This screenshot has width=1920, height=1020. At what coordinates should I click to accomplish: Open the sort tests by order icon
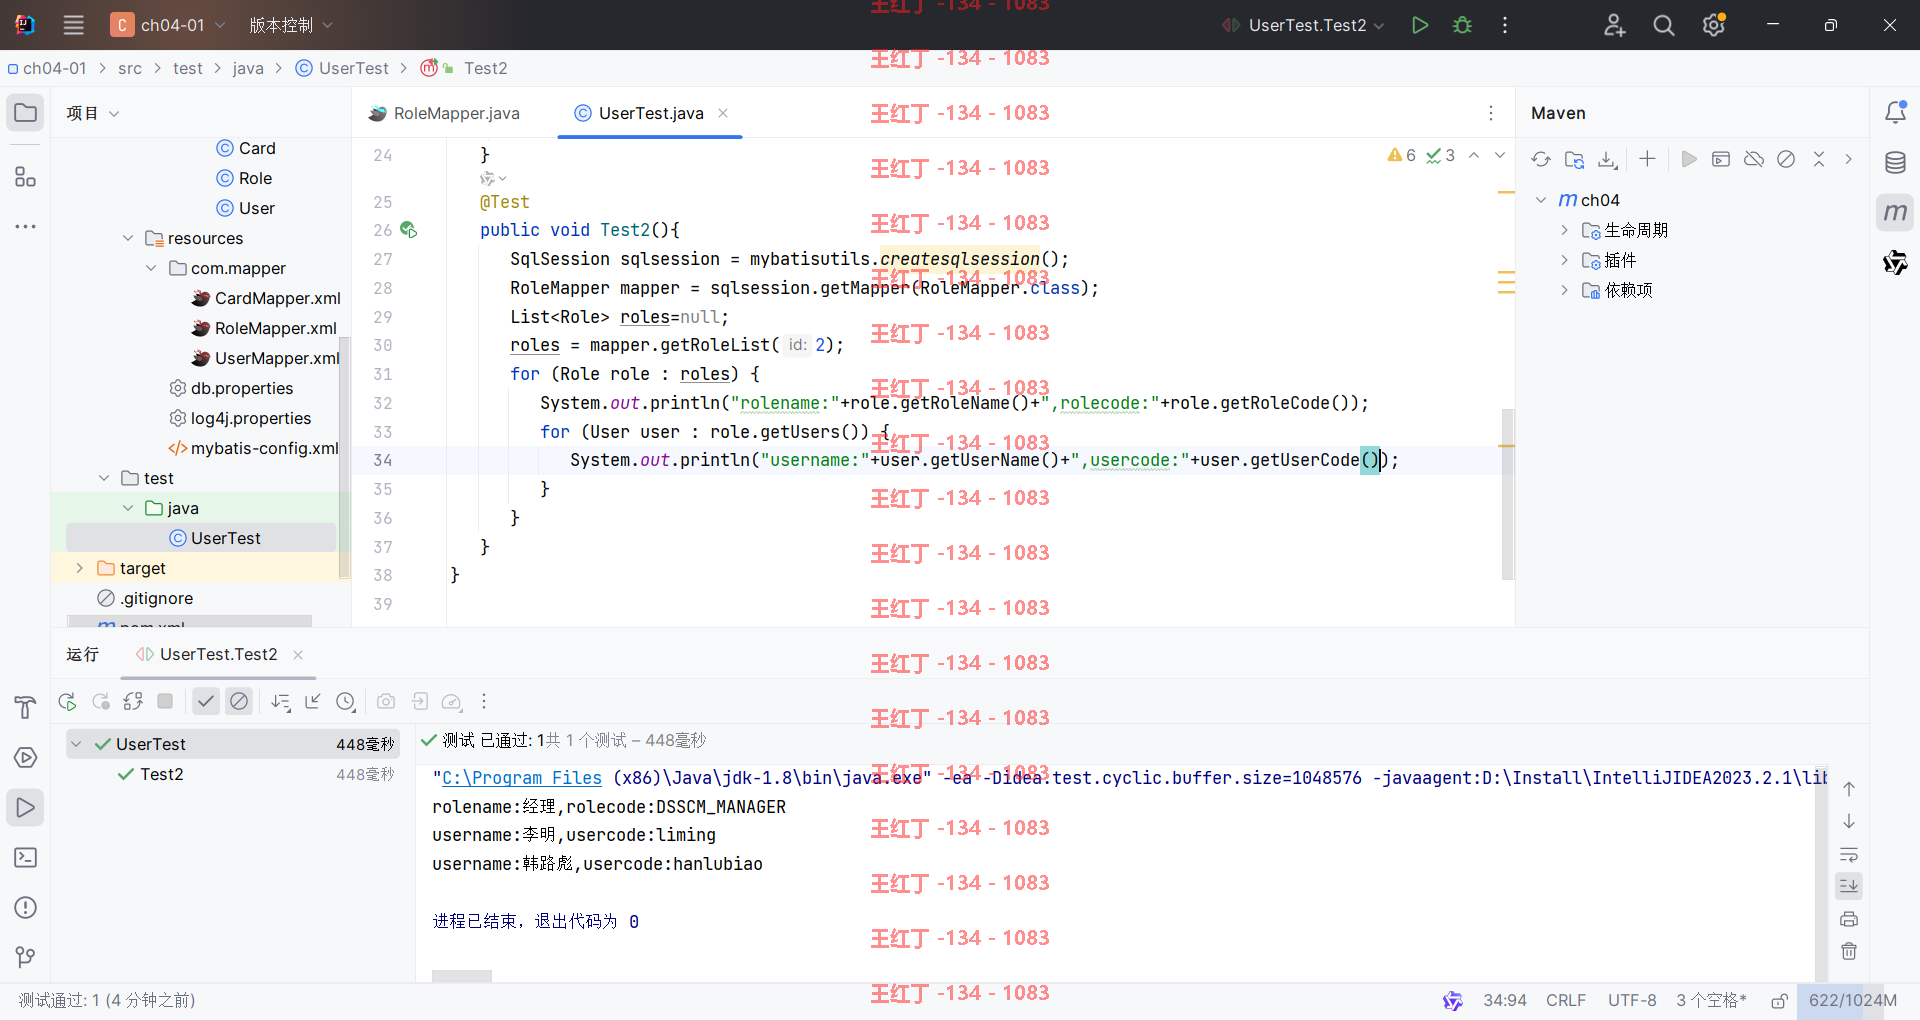click(x=281, y=702)
